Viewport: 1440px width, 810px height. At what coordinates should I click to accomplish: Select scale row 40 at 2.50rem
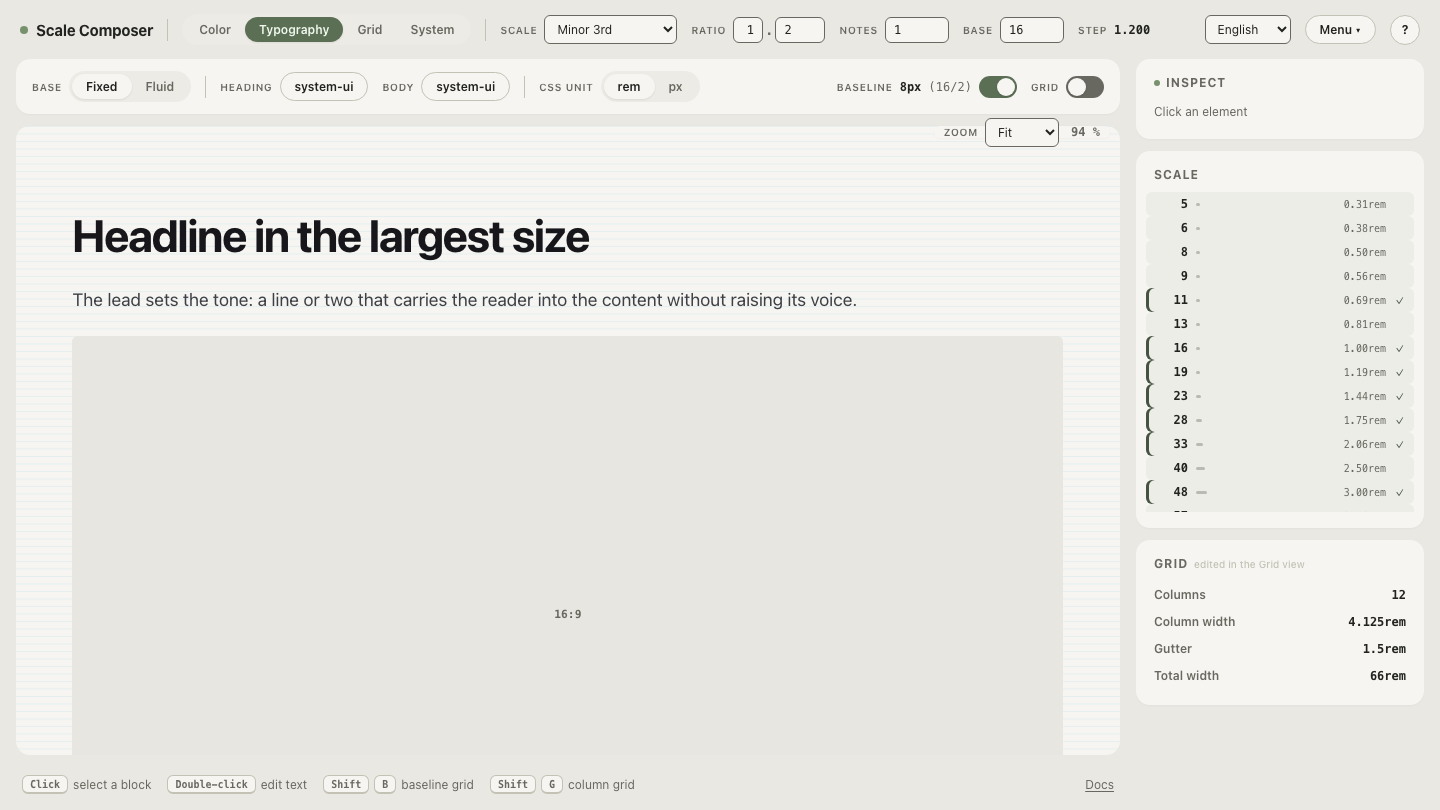pyautogui.click(x=1280, y=468)
